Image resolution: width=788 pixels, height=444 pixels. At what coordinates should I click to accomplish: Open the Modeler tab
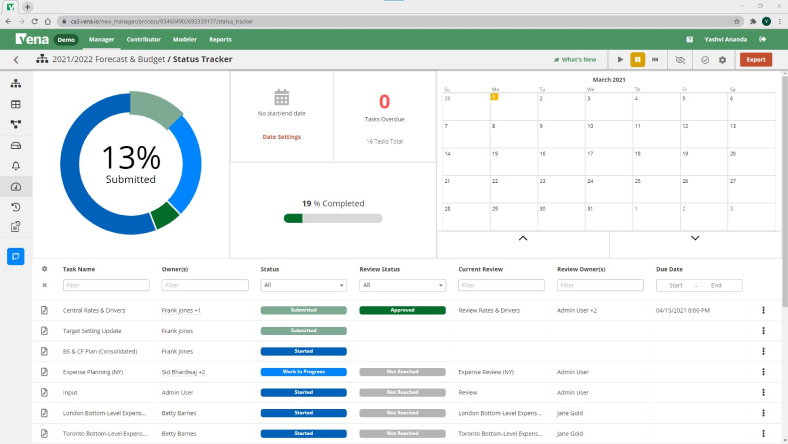[185, 39]
